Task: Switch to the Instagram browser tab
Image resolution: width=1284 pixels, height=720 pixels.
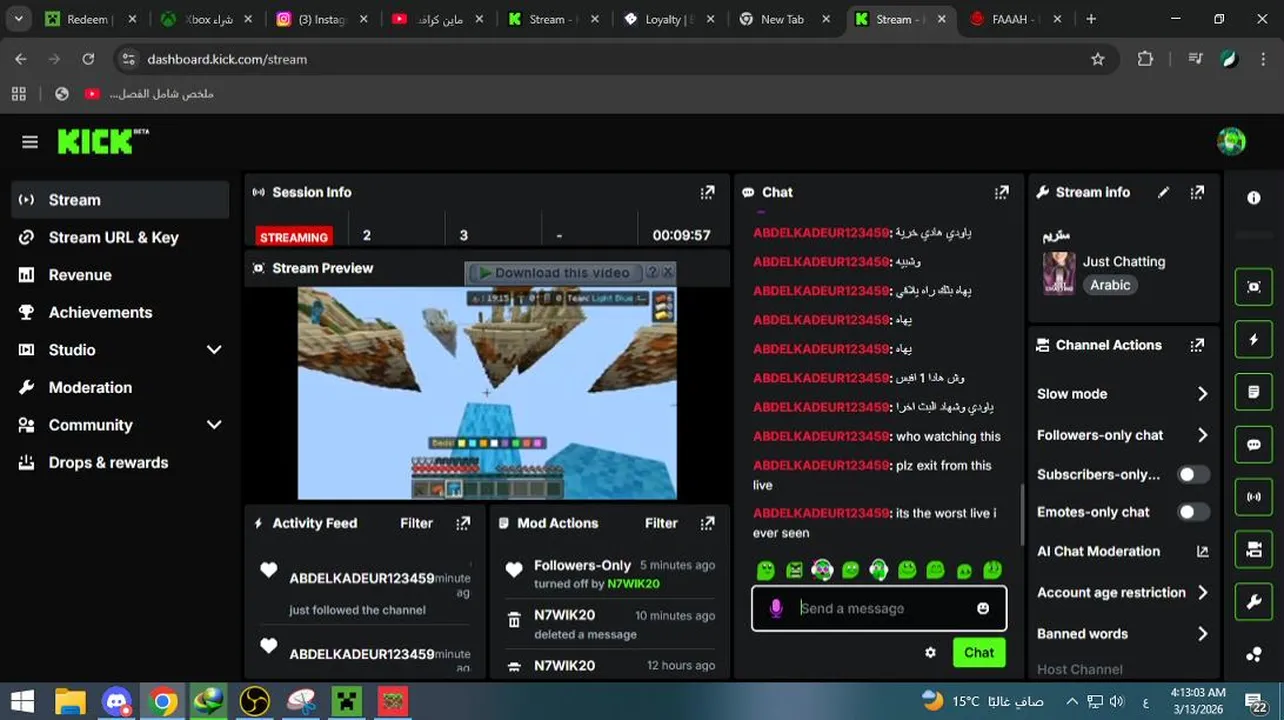Action: pyautogui.click(x=322, y=19)
